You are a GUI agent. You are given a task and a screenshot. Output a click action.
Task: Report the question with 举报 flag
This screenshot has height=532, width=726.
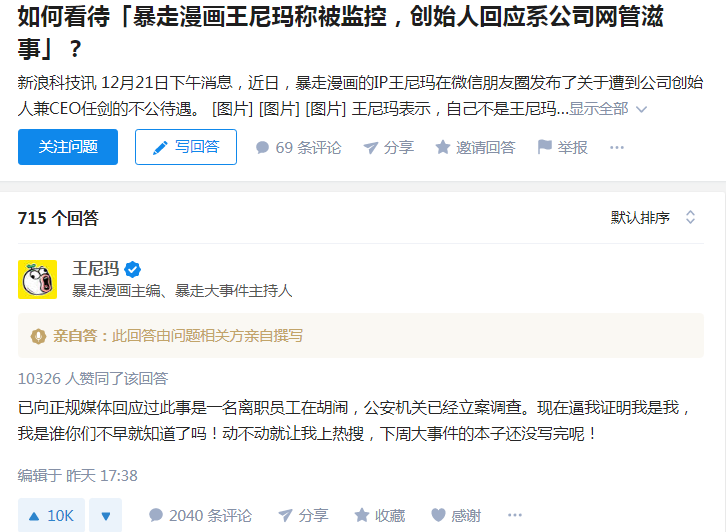(x=545, y=148)
